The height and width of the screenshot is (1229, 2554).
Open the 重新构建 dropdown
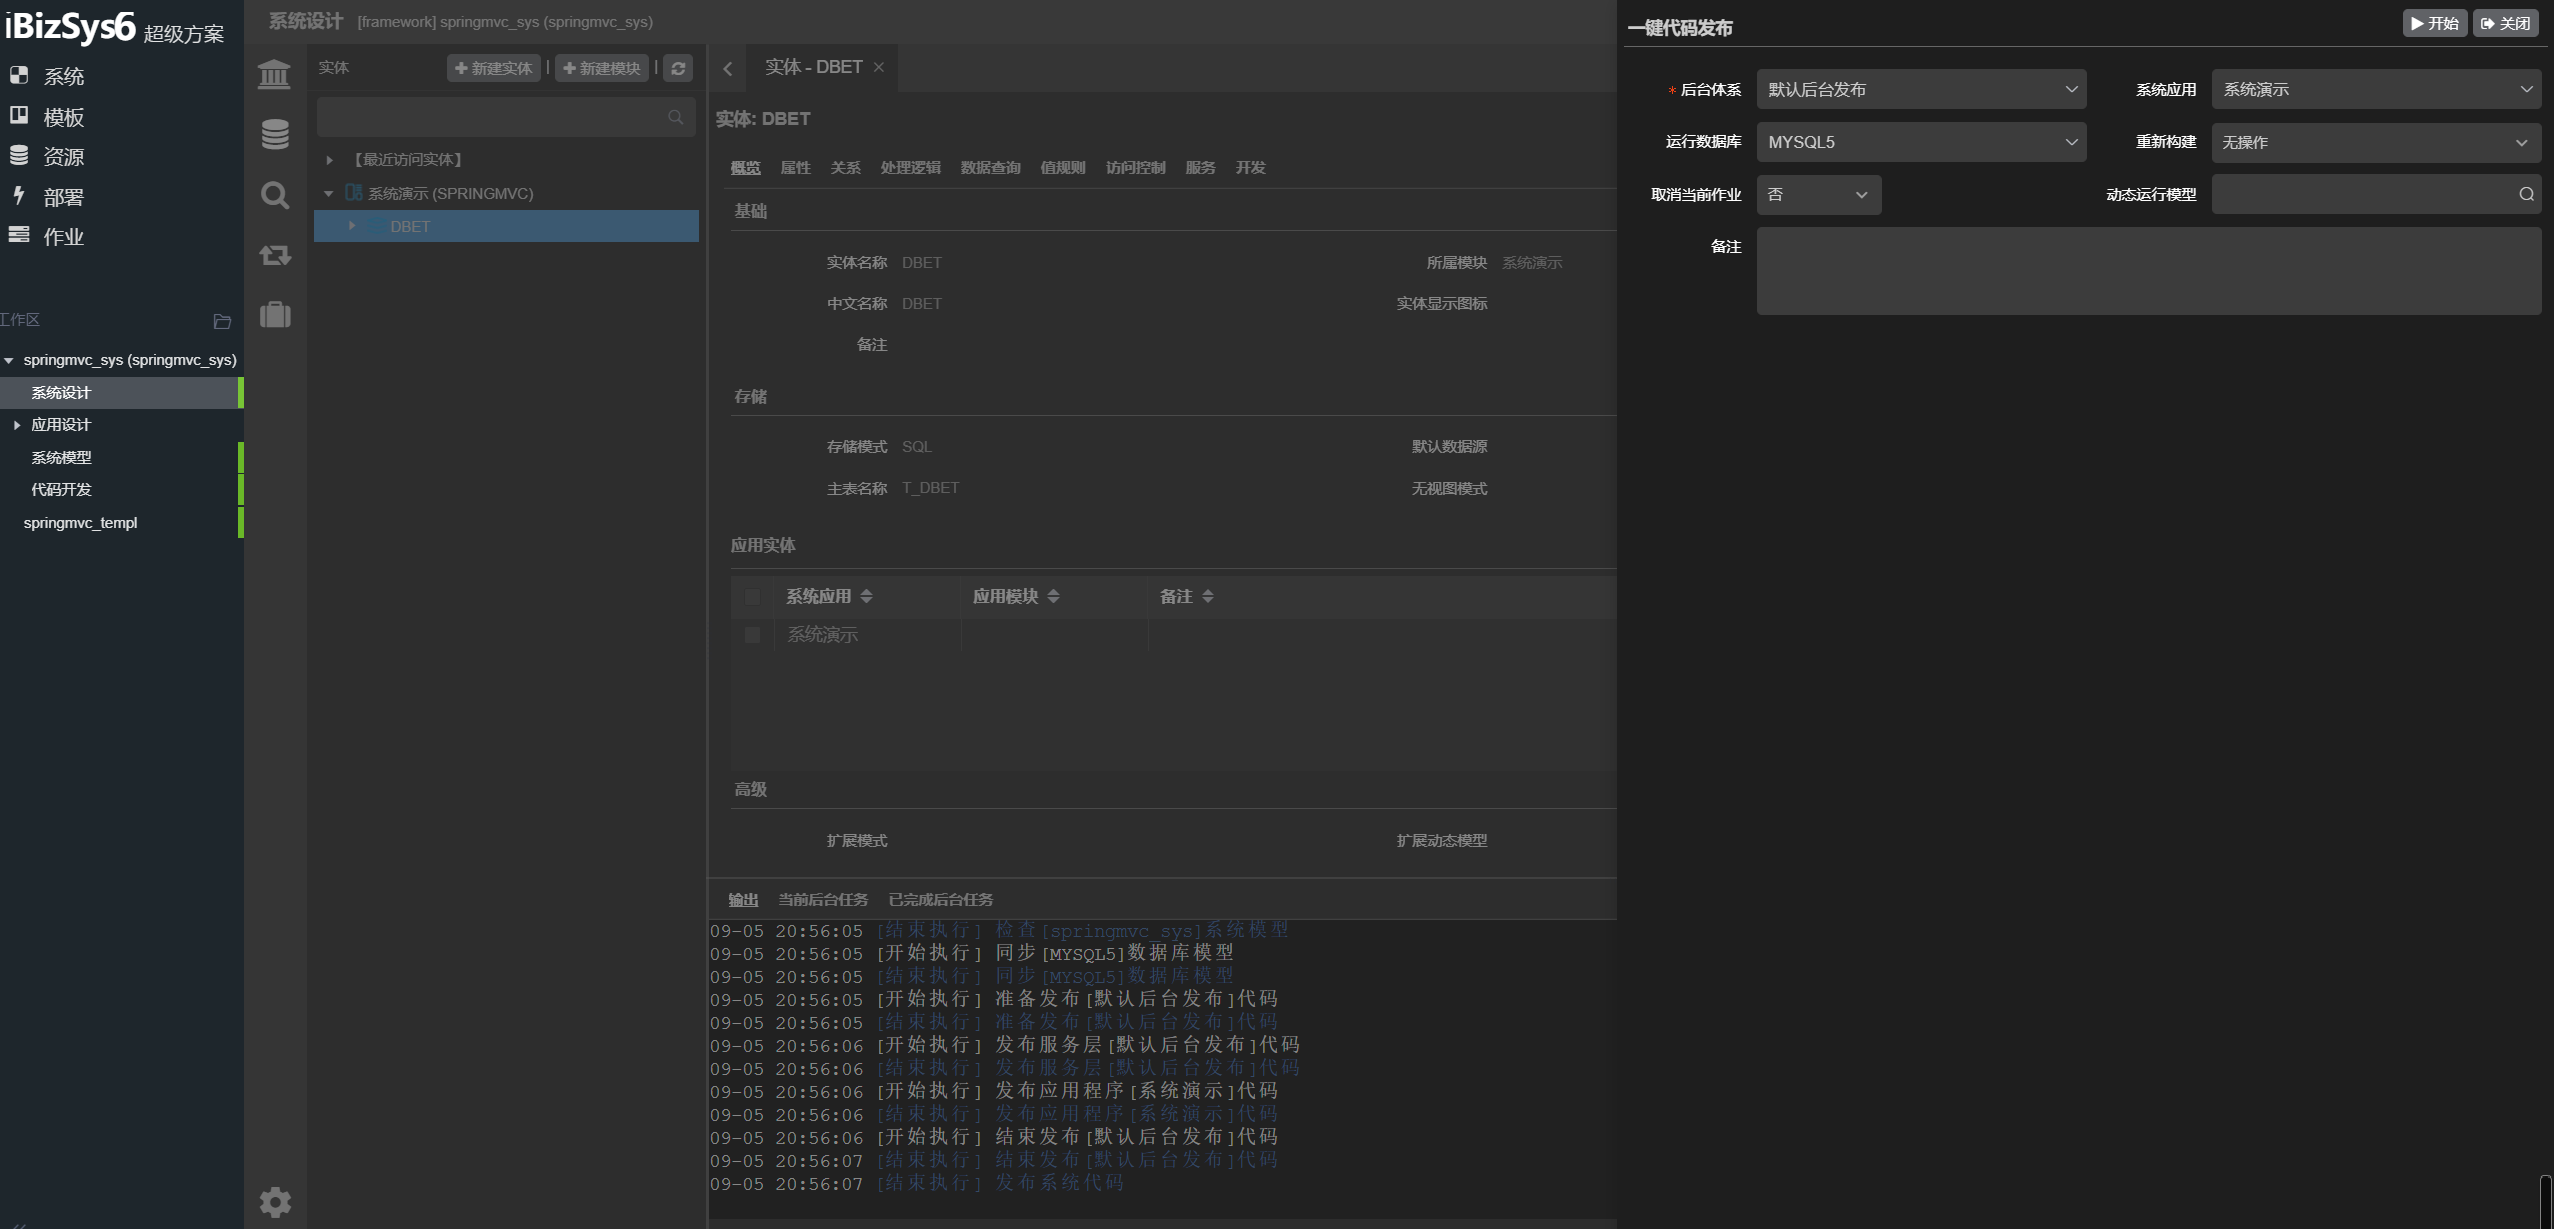pos(2376,142)
